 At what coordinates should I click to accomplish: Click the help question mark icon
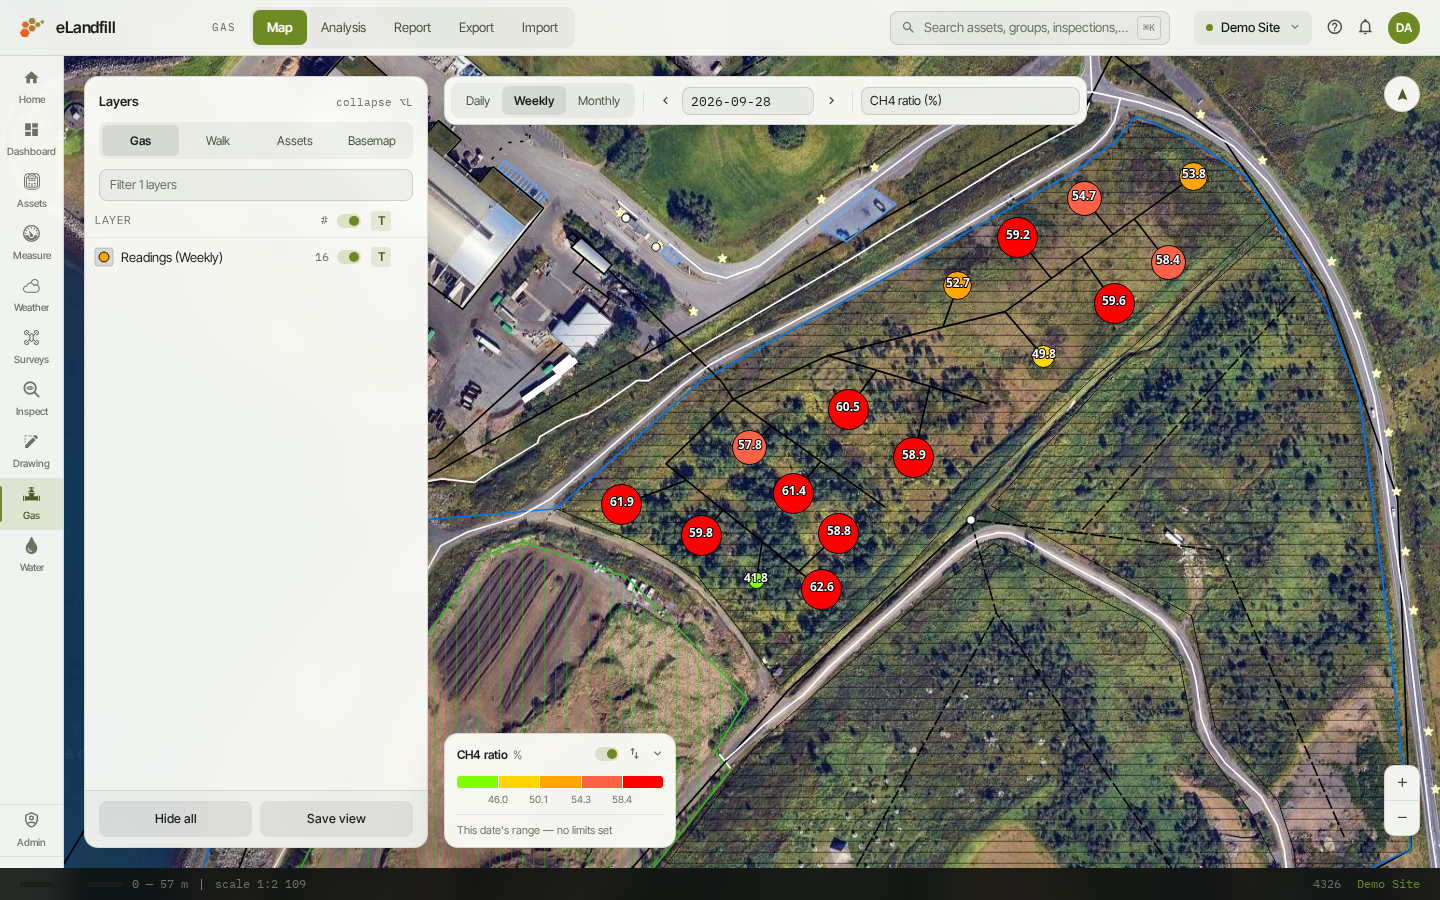[x=1334, y=27]
